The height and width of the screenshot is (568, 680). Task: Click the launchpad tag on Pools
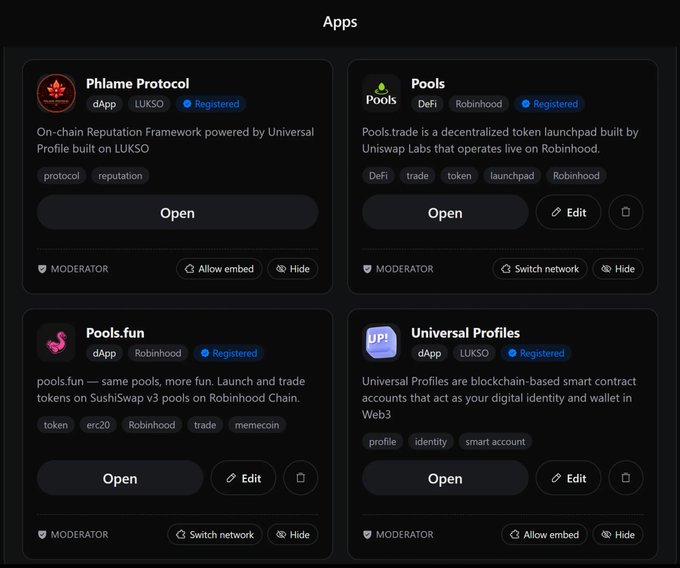[512, 176]
